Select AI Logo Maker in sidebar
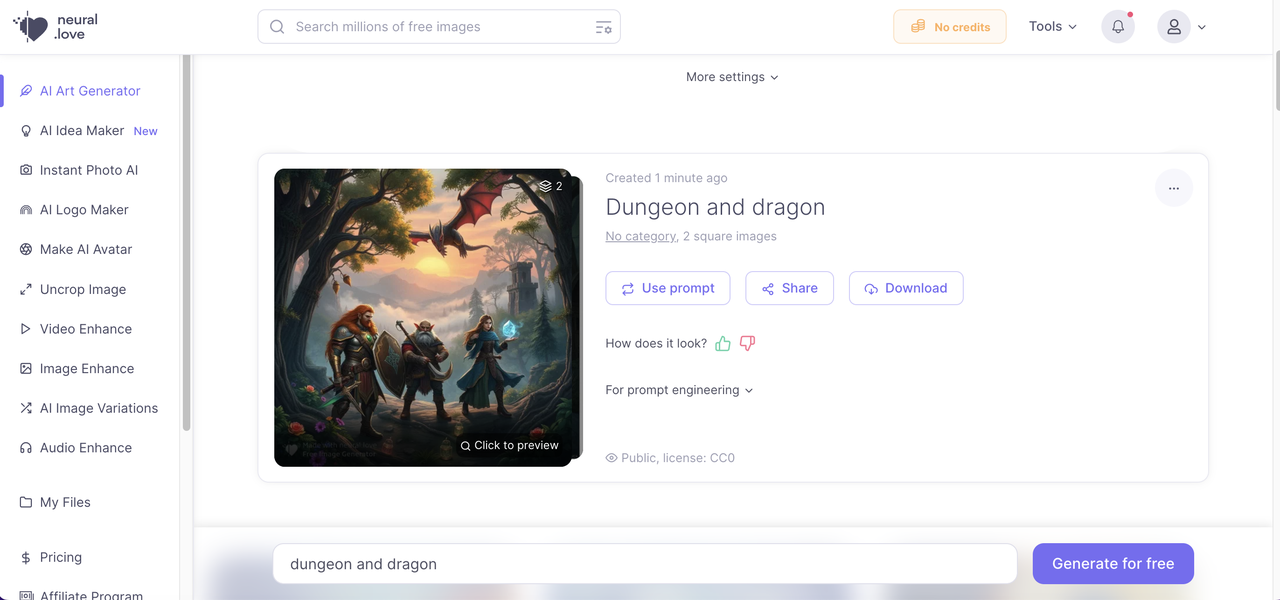 pos(84,210)
